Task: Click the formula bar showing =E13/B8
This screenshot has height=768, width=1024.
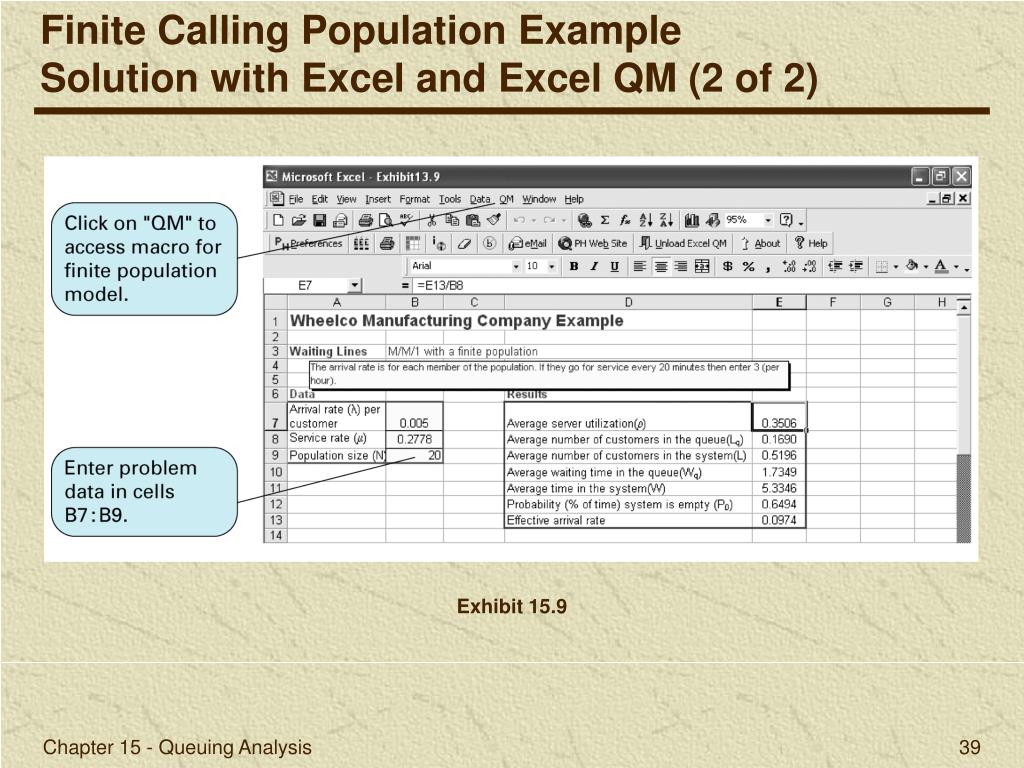Action: [691, 285]
